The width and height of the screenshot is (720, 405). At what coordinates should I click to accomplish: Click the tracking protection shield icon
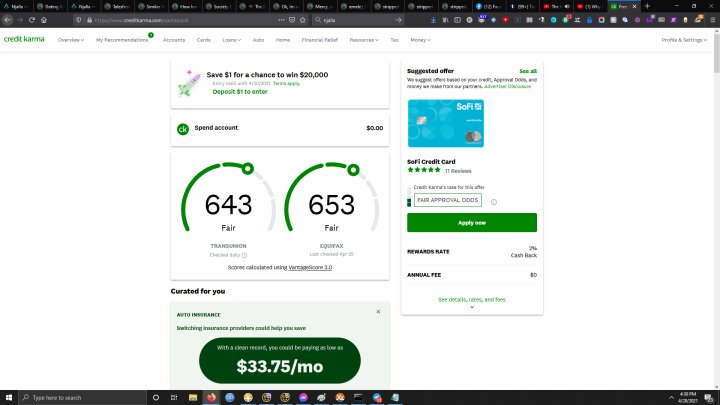tap(79, 20)
